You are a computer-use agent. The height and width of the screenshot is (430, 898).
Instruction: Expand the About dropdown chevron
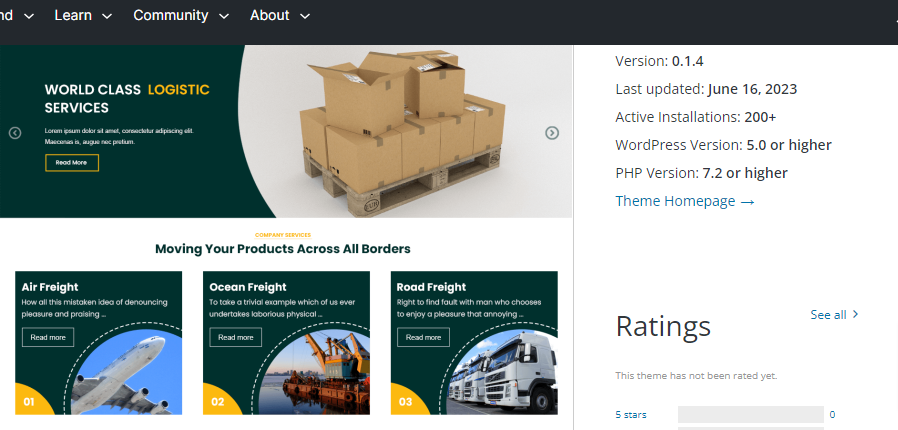tap(305, 17)
